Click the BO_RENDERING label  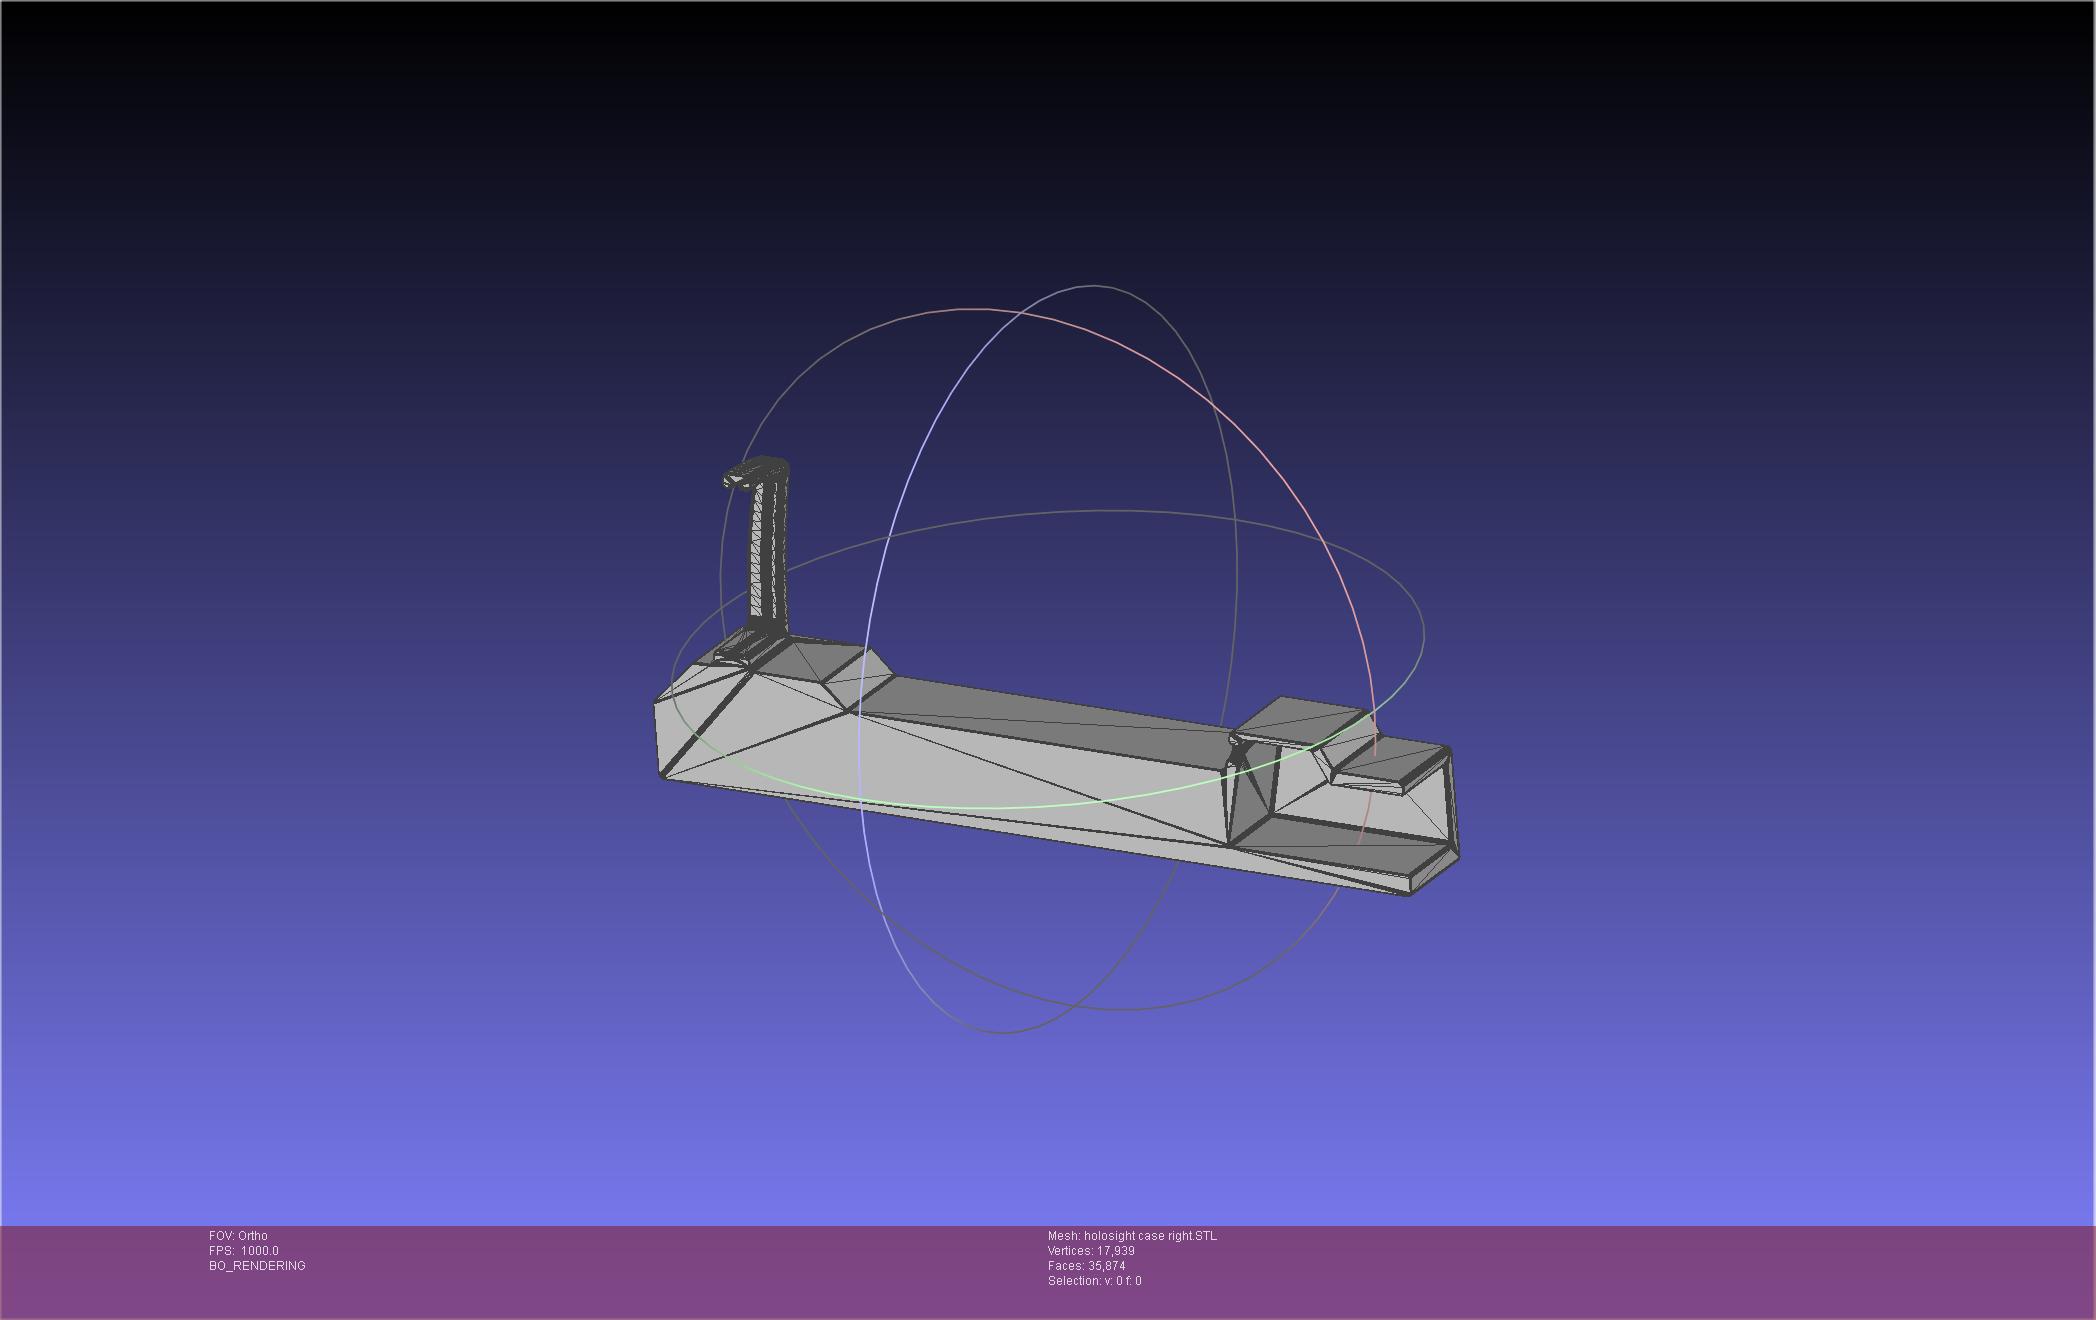(x=257, y=1266)
